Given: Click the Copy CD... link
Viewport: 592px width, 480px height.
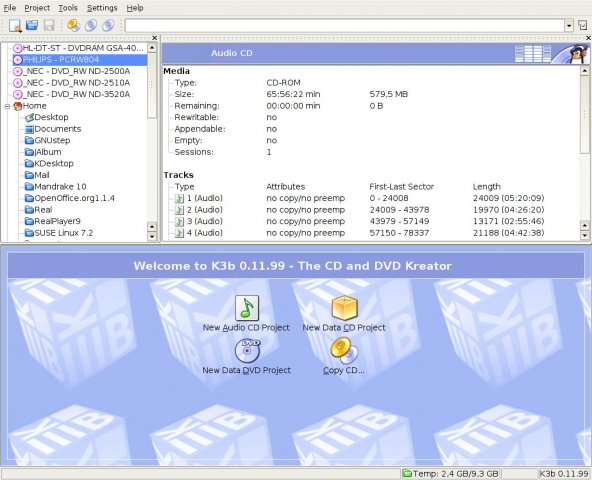Looking at the screenshot, I should (x=344, y=370).
